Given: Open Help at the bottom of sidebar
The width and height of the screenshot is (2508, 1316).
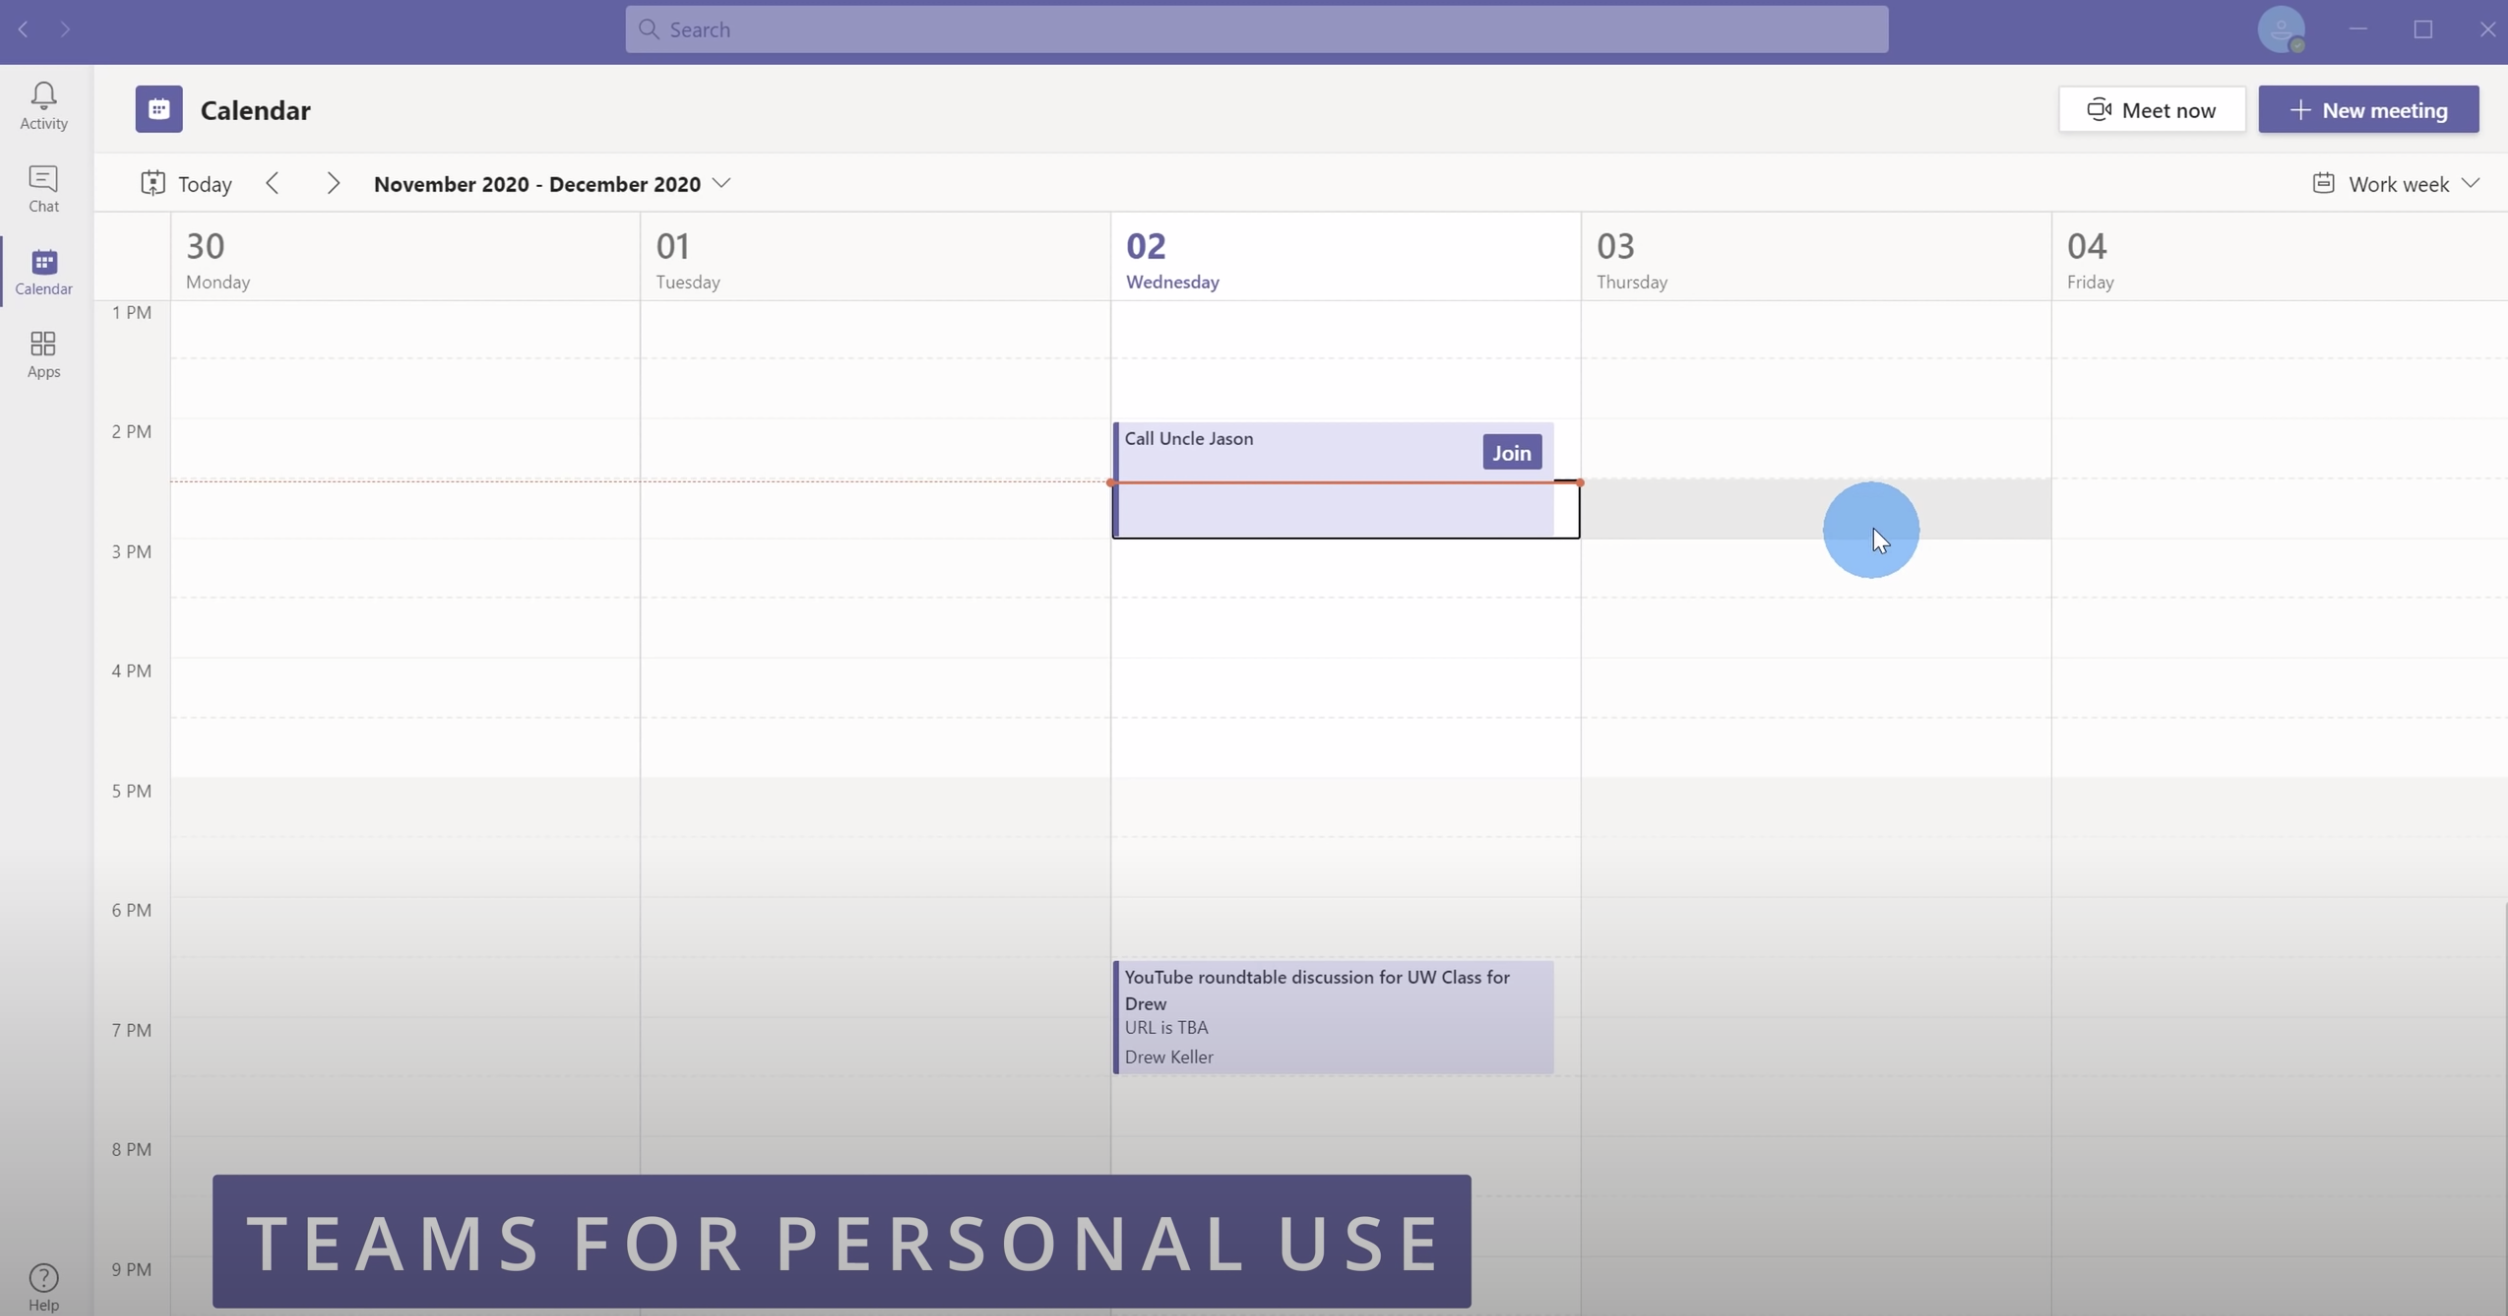Looking at the screenshot, I should point(43,1283).
